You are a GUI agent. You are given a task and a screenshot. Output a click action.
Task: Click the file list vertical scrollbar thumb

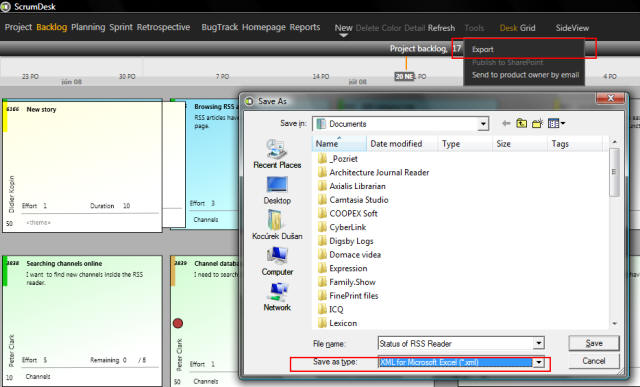click(x=614, y=172)
